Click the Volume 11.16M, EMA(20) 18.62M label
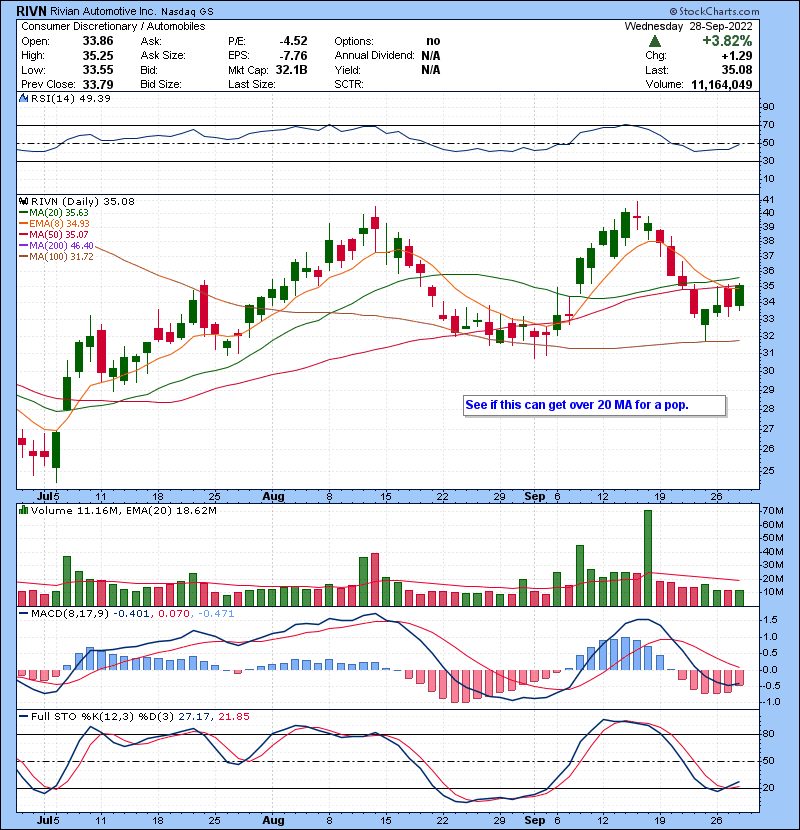The image size is (800, 830). (x=124, y=510)
